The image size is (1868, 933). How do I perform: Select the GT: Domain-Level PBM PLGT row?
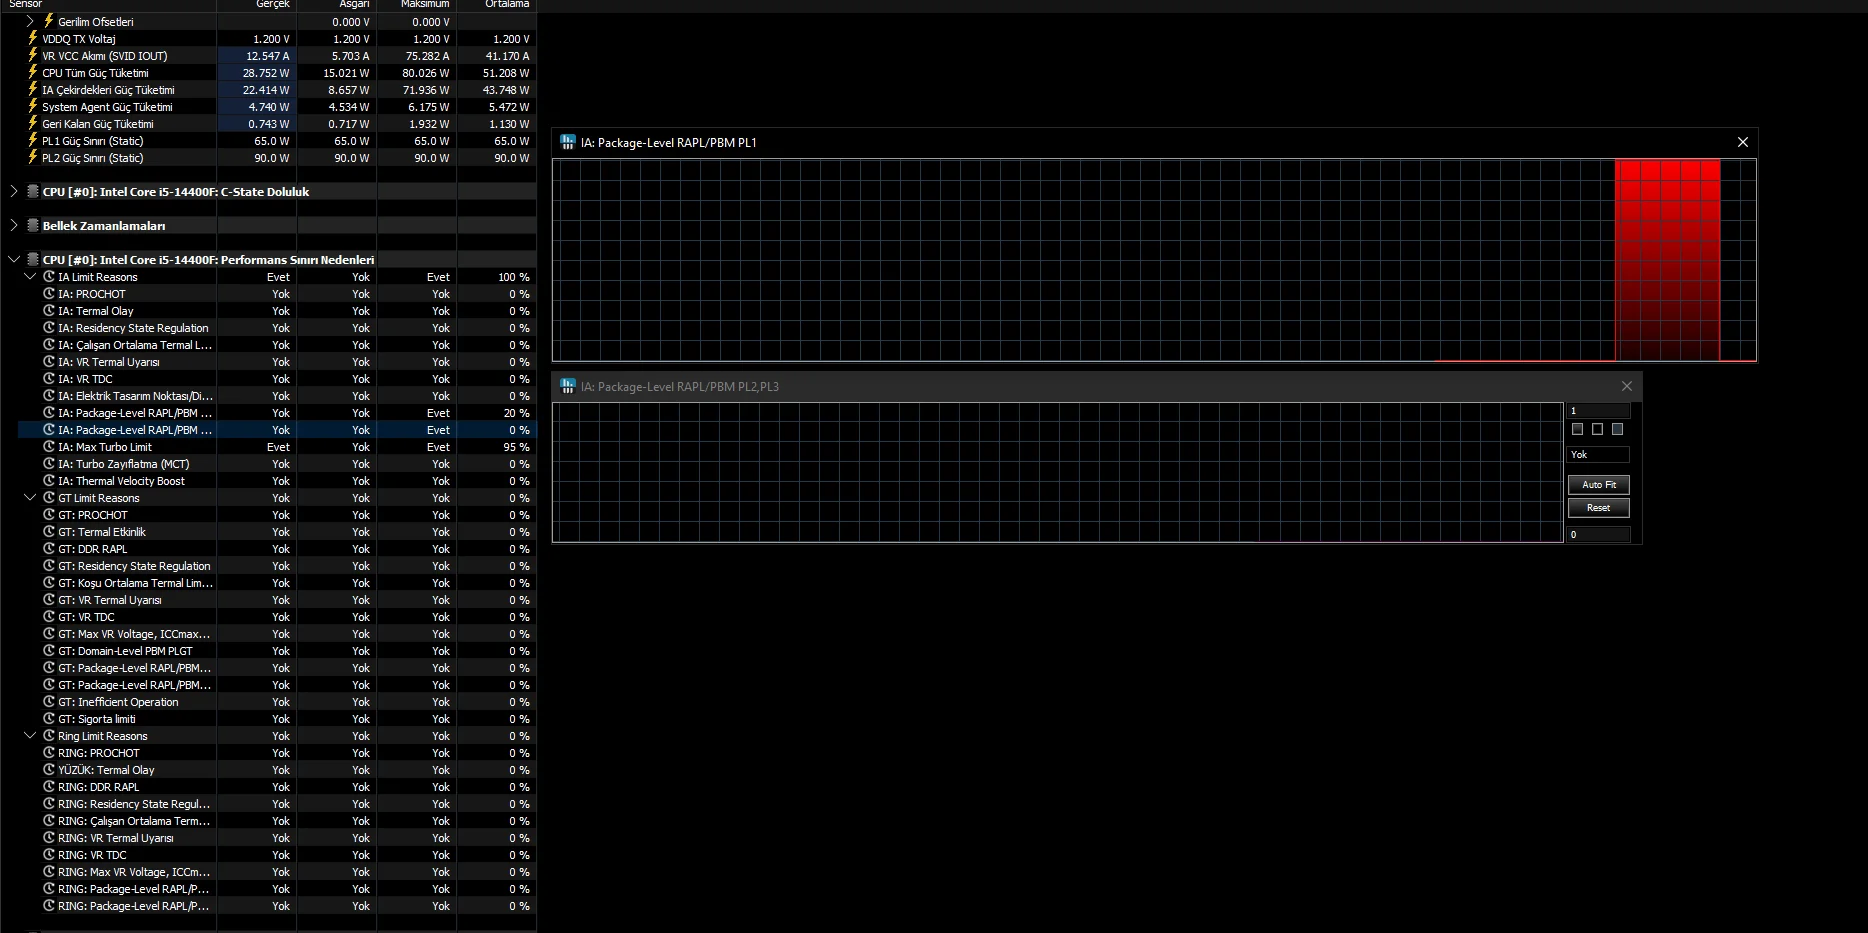(x=277, y=651)
